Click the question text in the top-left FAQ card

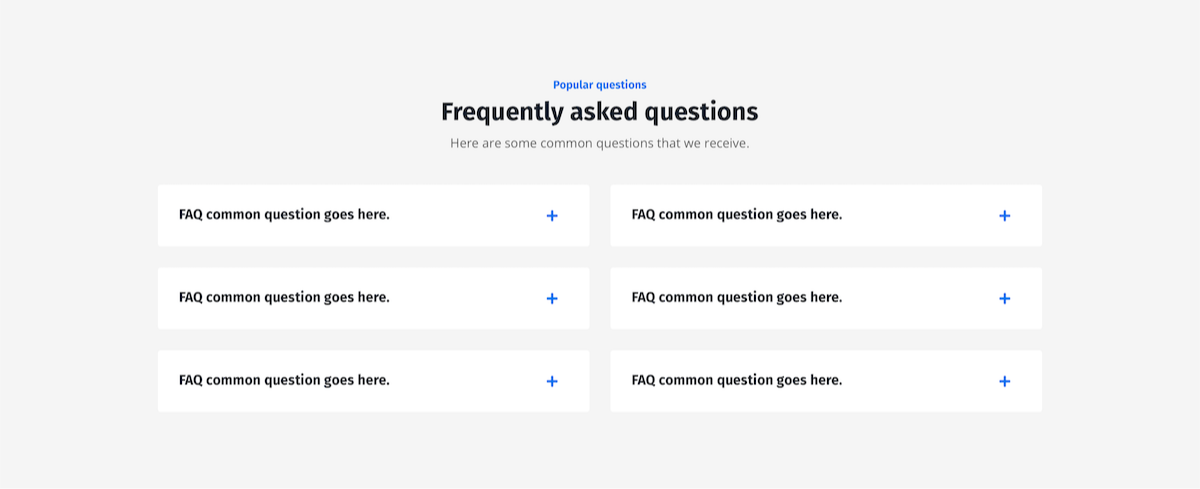coord(284,215)
